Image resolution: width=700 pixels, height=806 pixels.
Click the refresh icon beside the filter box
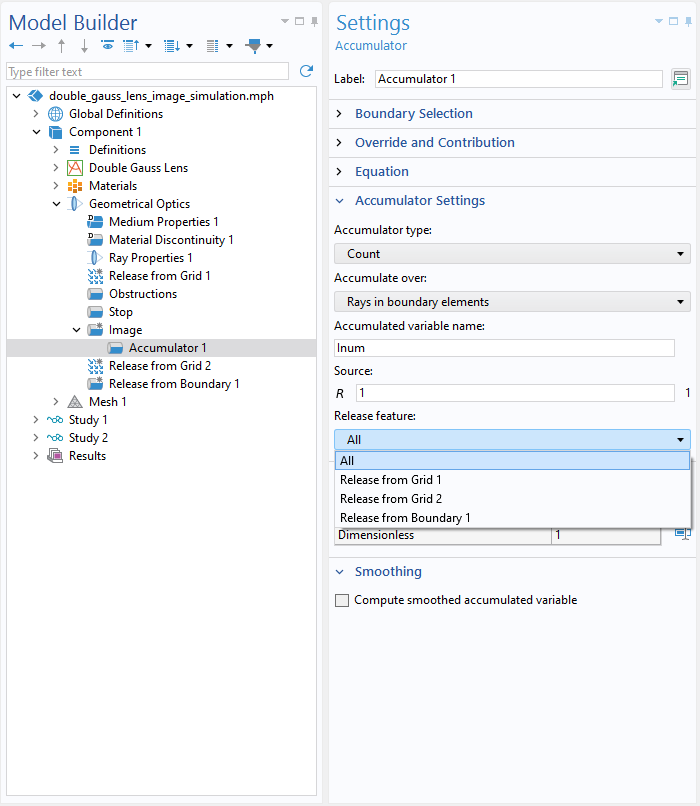click(306, 71)
